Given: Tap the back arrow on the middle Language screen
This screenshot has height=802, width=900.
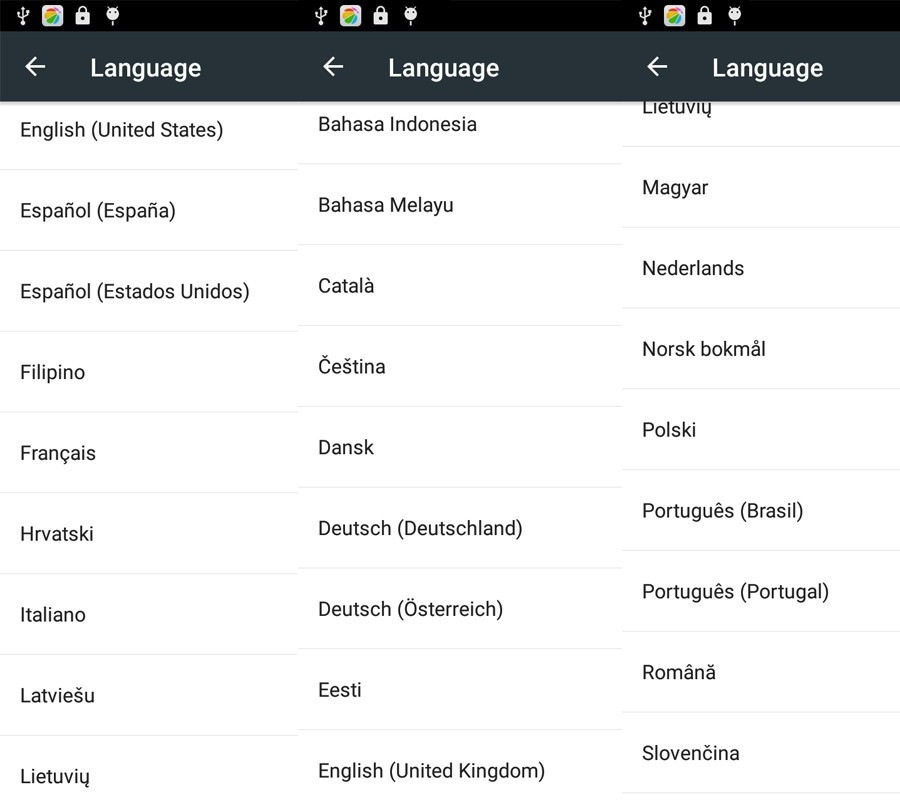Looking at the screenshot, I should tap(333, 67).
